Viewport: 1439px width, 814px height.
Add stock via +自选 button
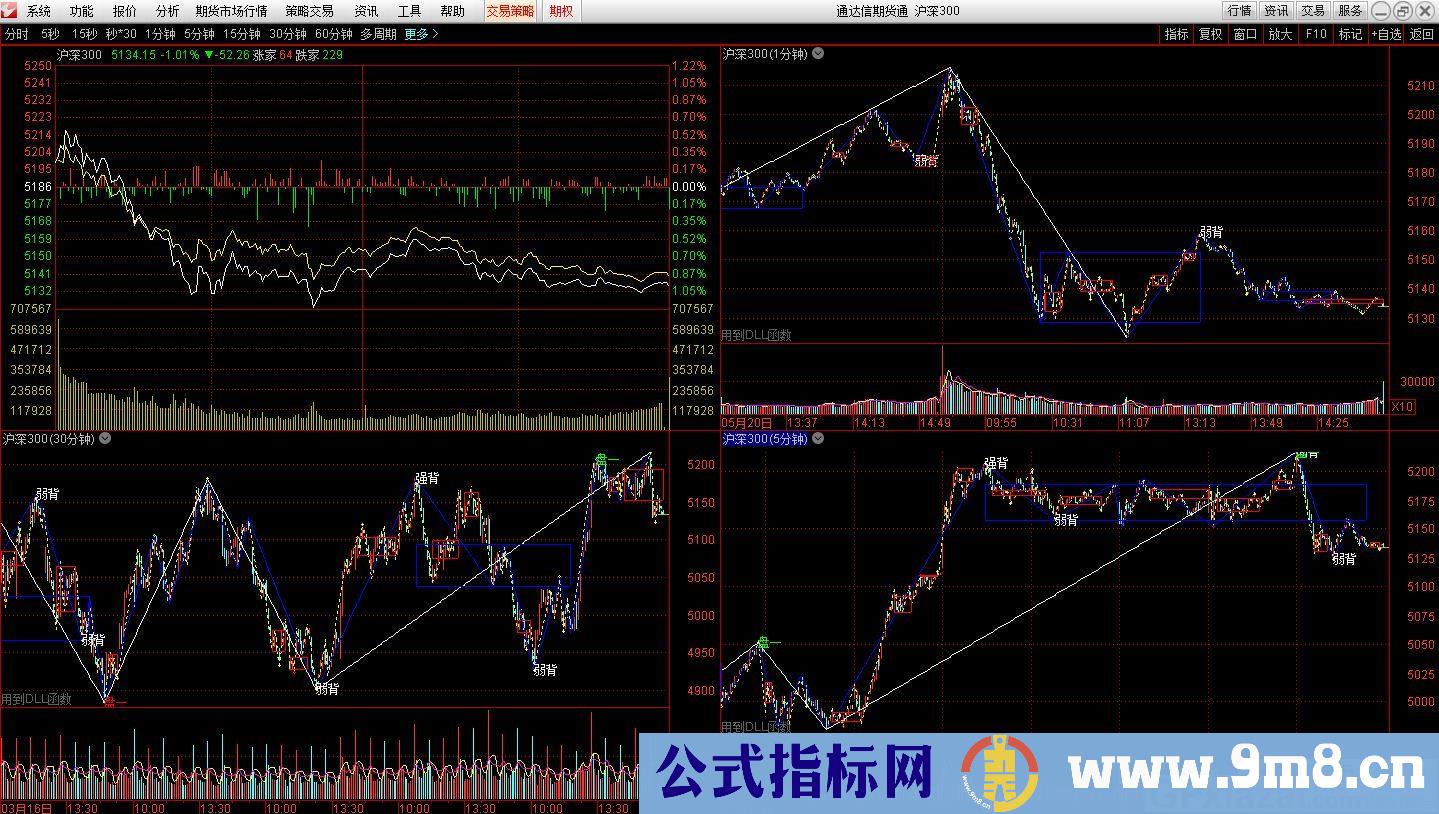(1386, 34)
